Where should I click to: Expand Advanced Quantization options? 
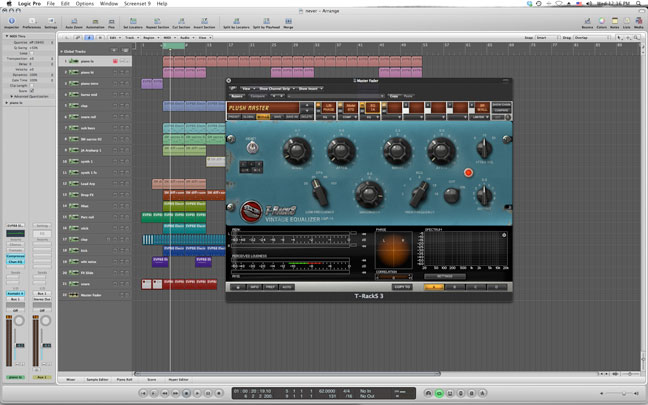tap(12, 97)
